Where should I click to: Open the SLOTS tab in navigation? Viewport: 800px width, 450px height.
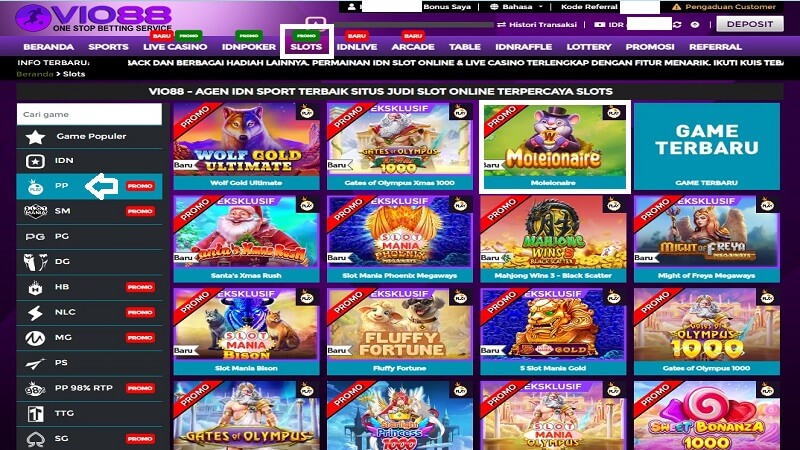coord(306,47)
